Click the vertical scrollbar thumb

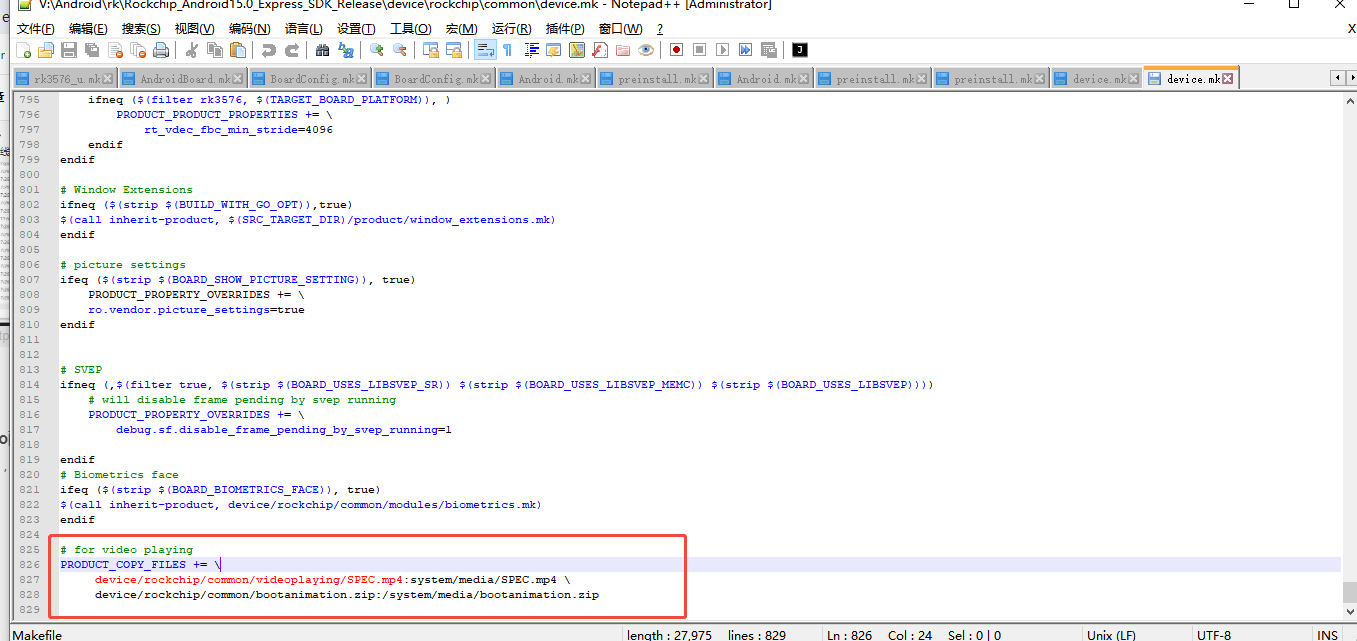[x=1349, y=592]
